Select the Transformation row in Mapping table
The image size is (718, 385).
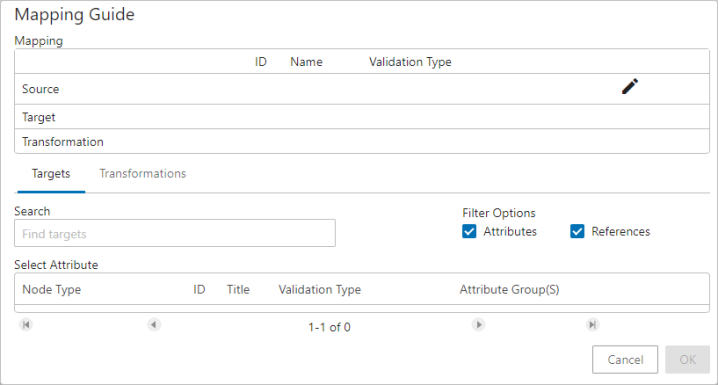(x=362, y=141)
